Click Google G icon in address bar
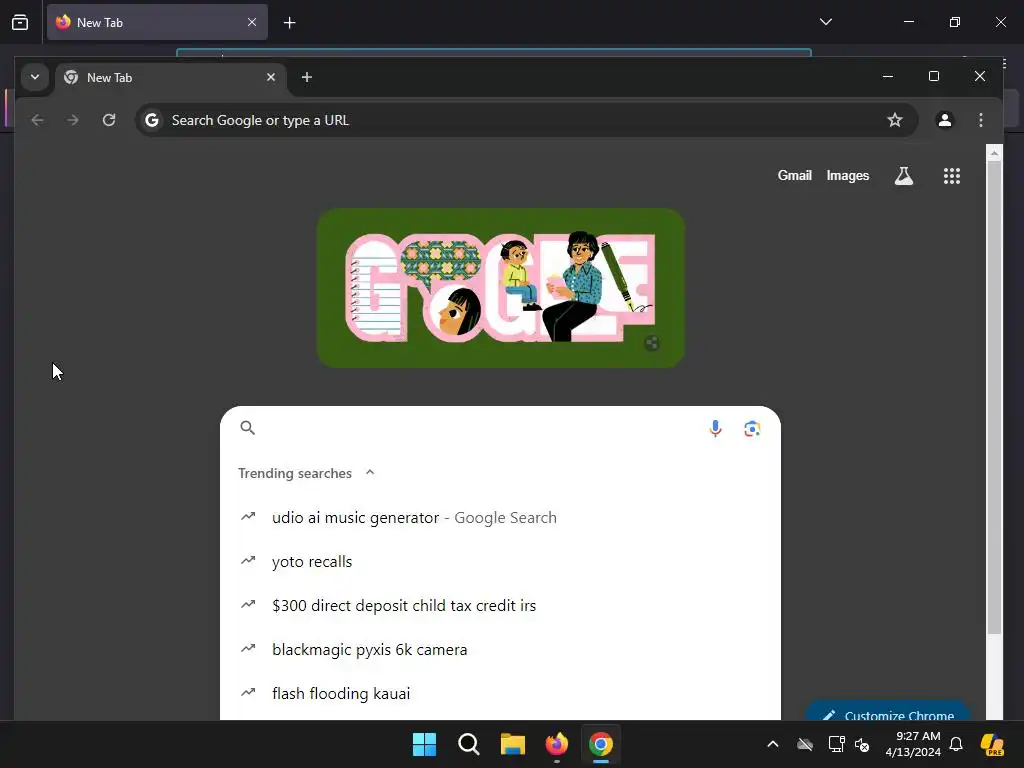Screen dimensions: 1024x768 click(x=152, y=120)
